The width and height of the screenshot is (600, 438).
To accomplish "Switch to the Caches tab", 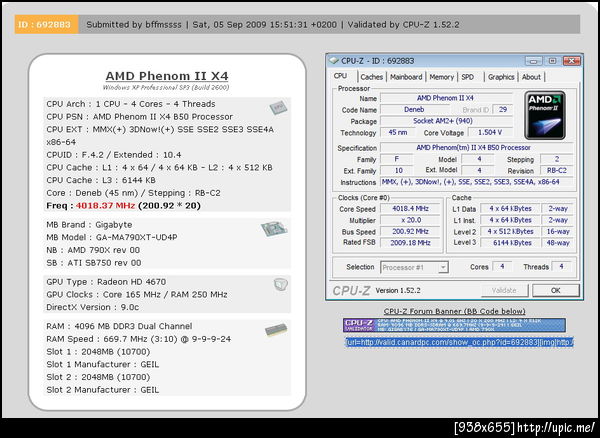I will click(372, 77).
